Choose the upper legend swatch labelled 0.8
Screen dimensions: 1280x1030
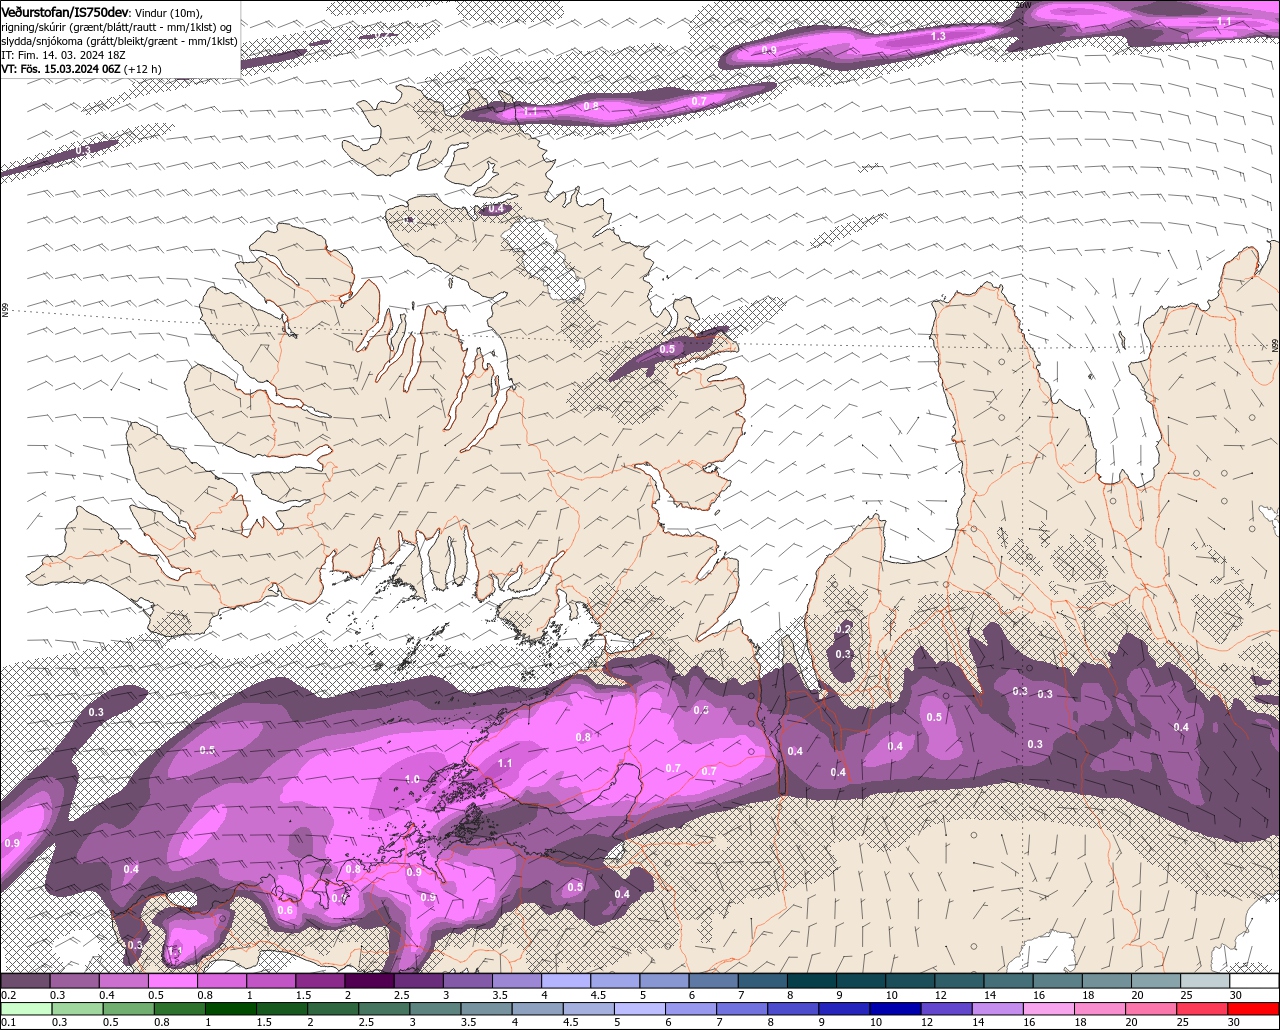(222, 981)
